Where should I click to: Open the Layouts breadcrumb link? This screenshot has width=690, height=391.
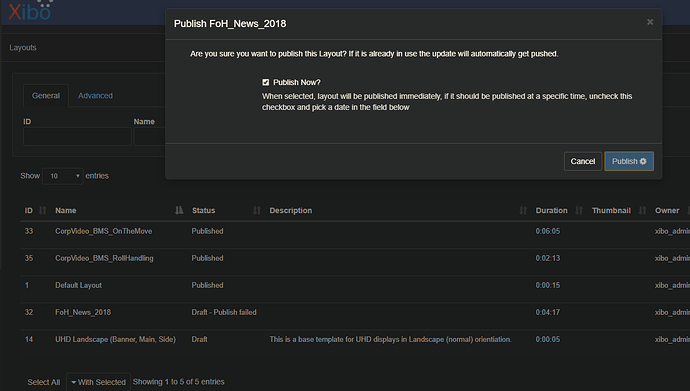[x=23, y=48]
